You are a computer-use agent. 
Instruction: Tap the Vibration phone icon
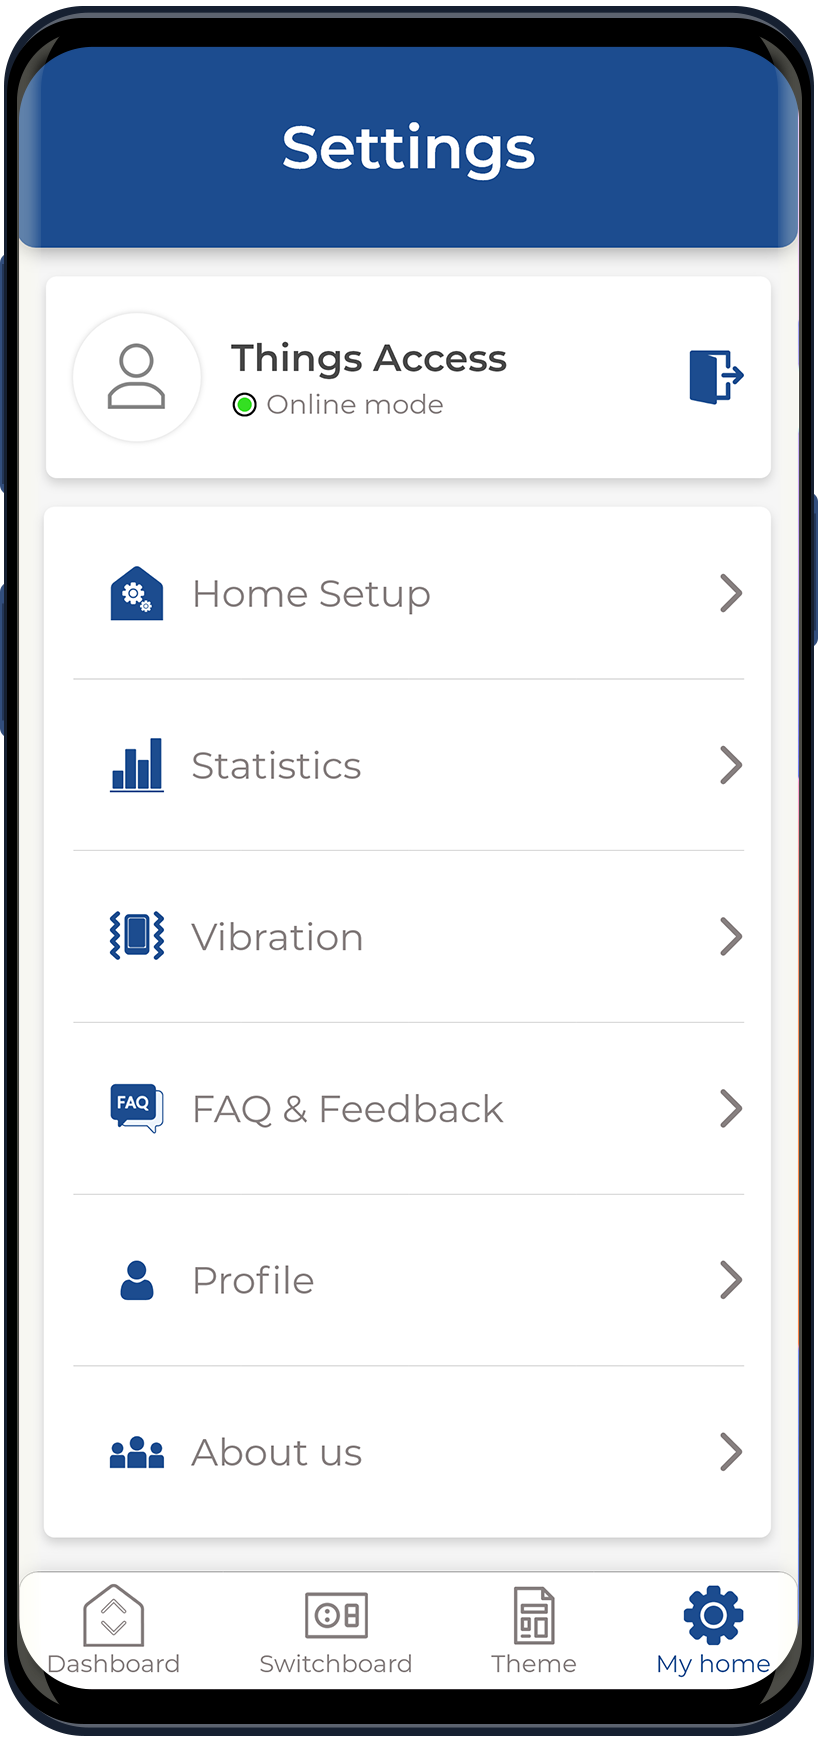point(136,936)
